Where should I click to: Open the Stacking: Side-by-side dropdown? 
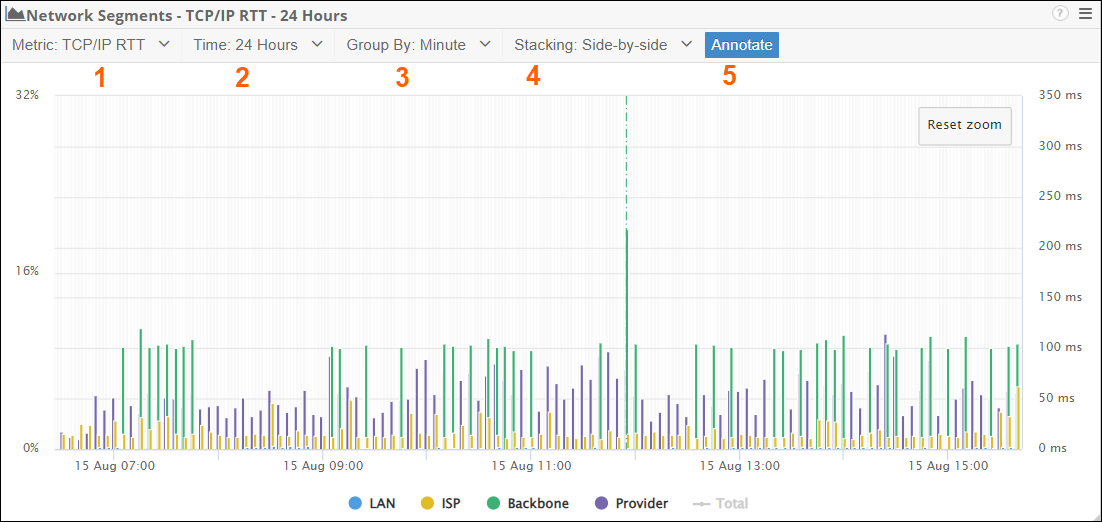604,45
